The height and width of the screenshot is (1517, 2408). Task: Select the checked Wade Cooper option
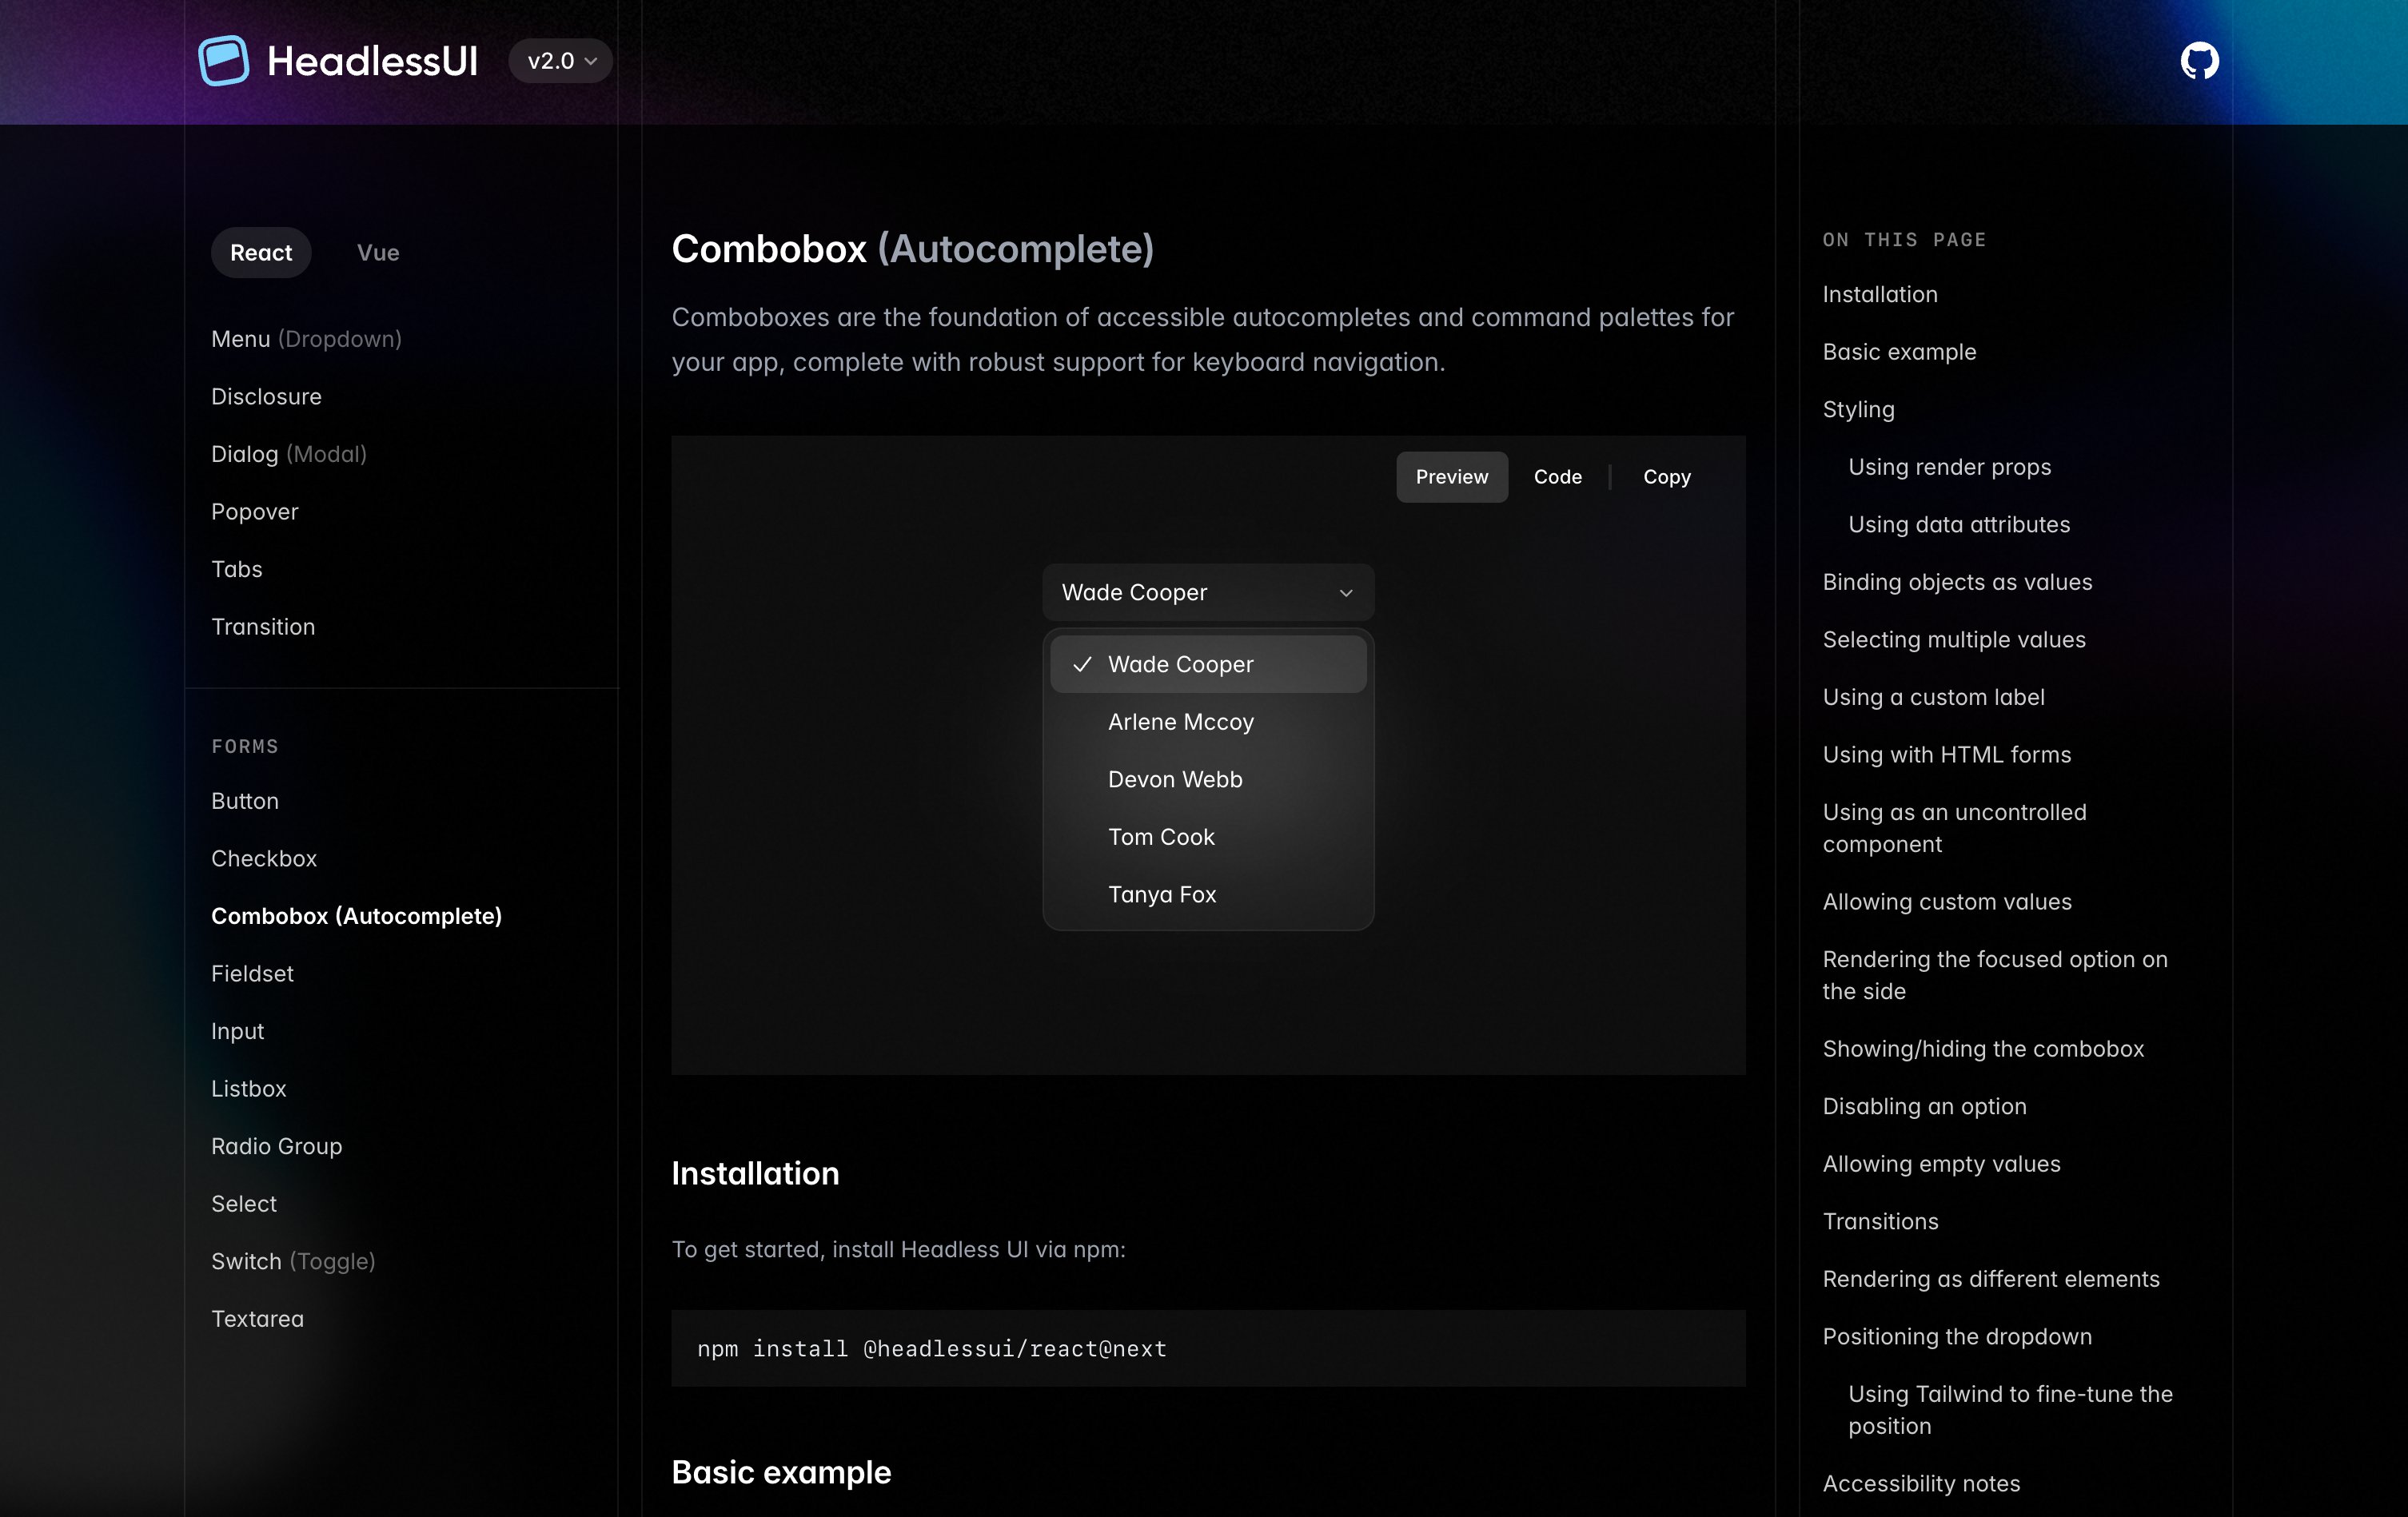[x=1208, y=664]
